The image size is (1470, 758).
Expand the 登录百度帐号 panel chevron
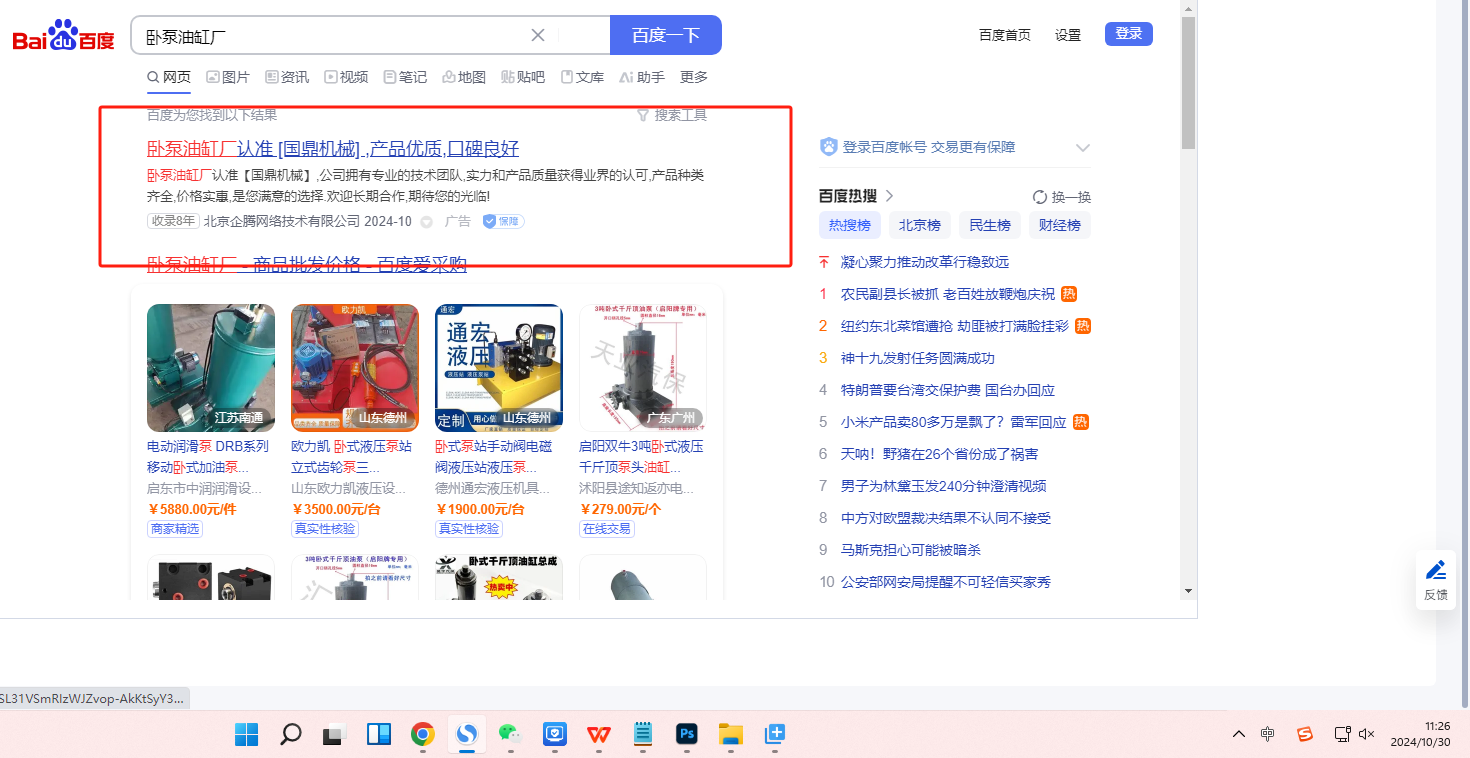click(x=1082, y=148)
